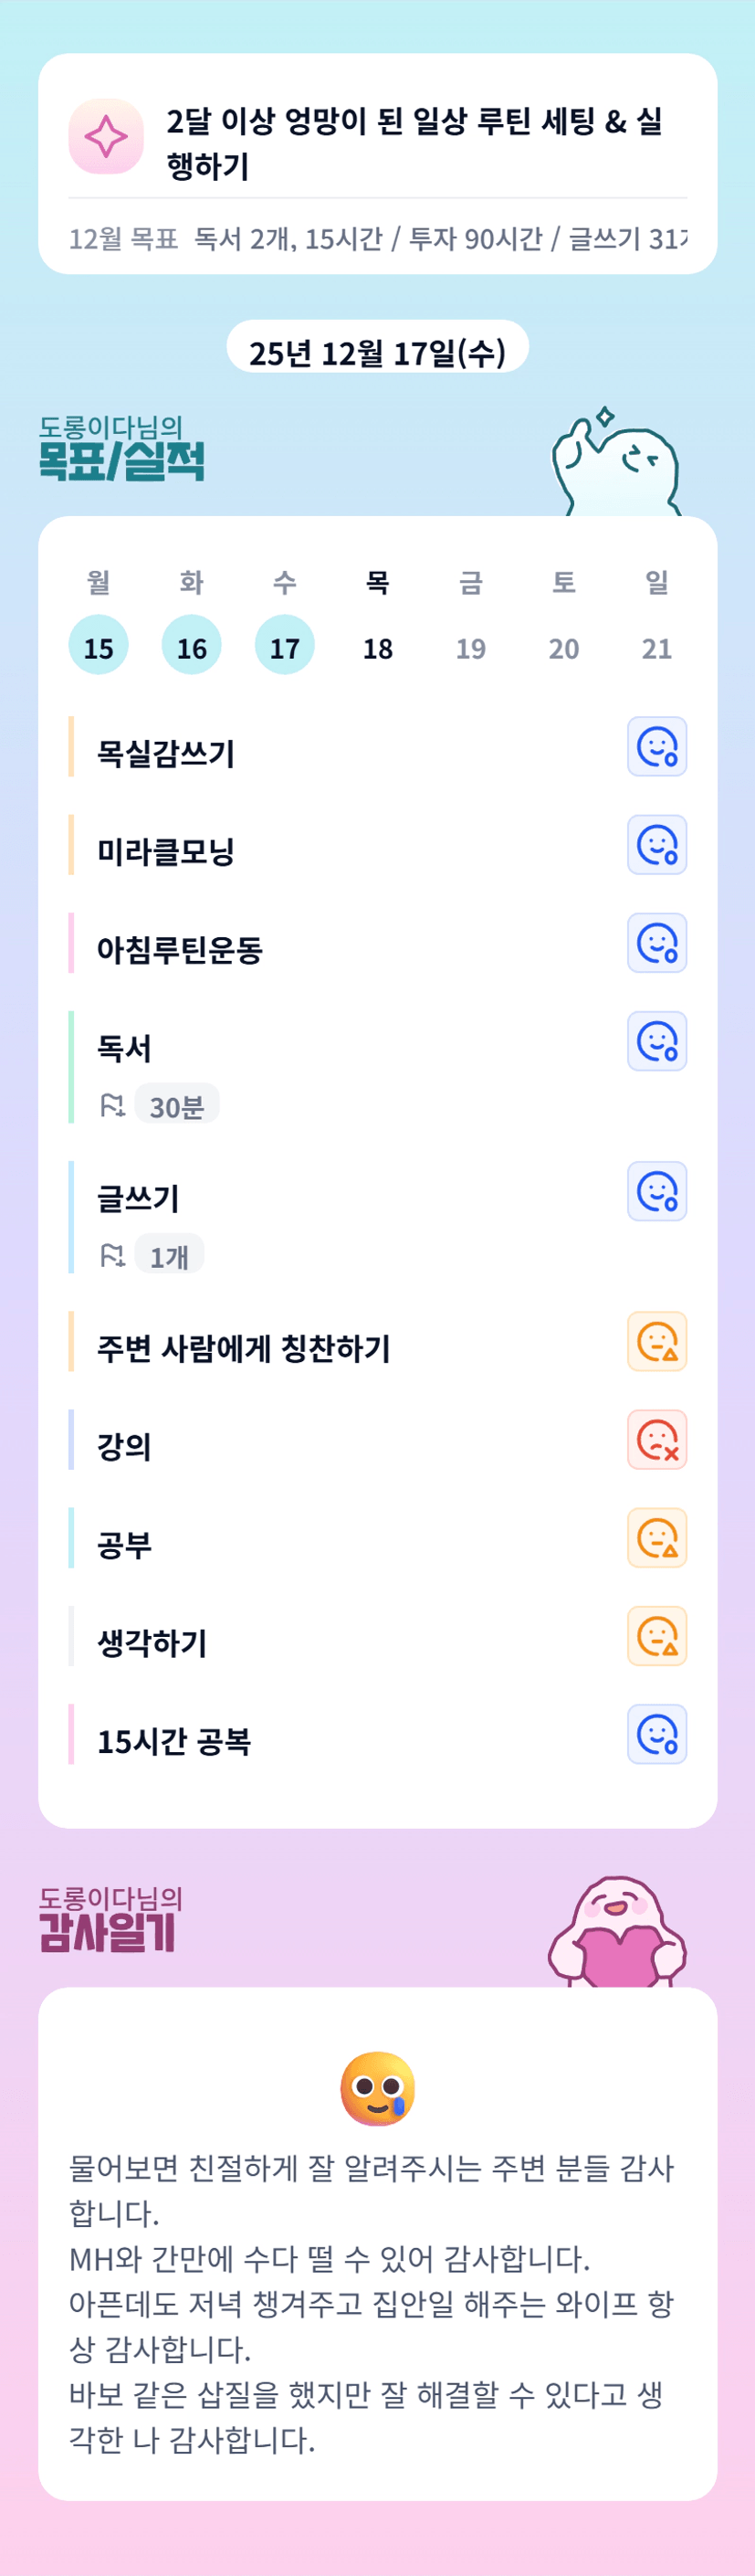Viewport: 755px width, 2576px height.
Task: Toggle the 15시간 공복 achievement status icon
Action: (657, 1734)
